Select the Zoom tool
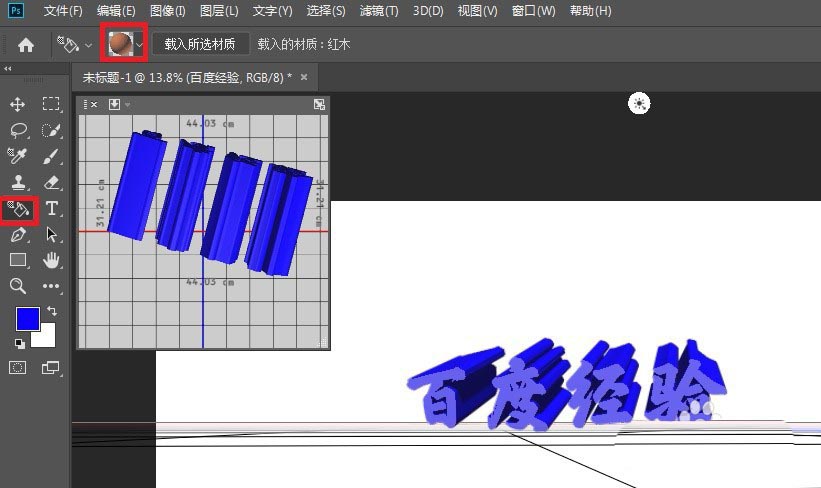Image resolution: width=821 pixels, height=488 pixels. click(x=18, y=286)
